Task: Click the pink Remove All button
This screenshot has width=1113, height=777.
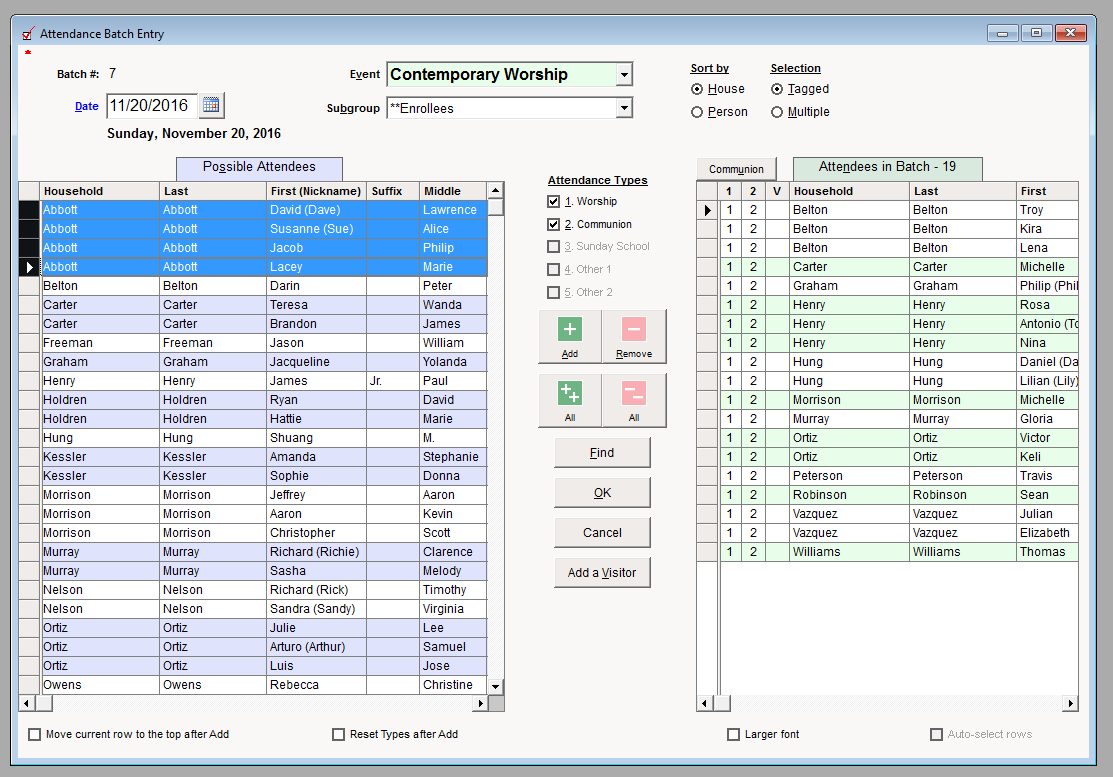Action: coord(634,400)
